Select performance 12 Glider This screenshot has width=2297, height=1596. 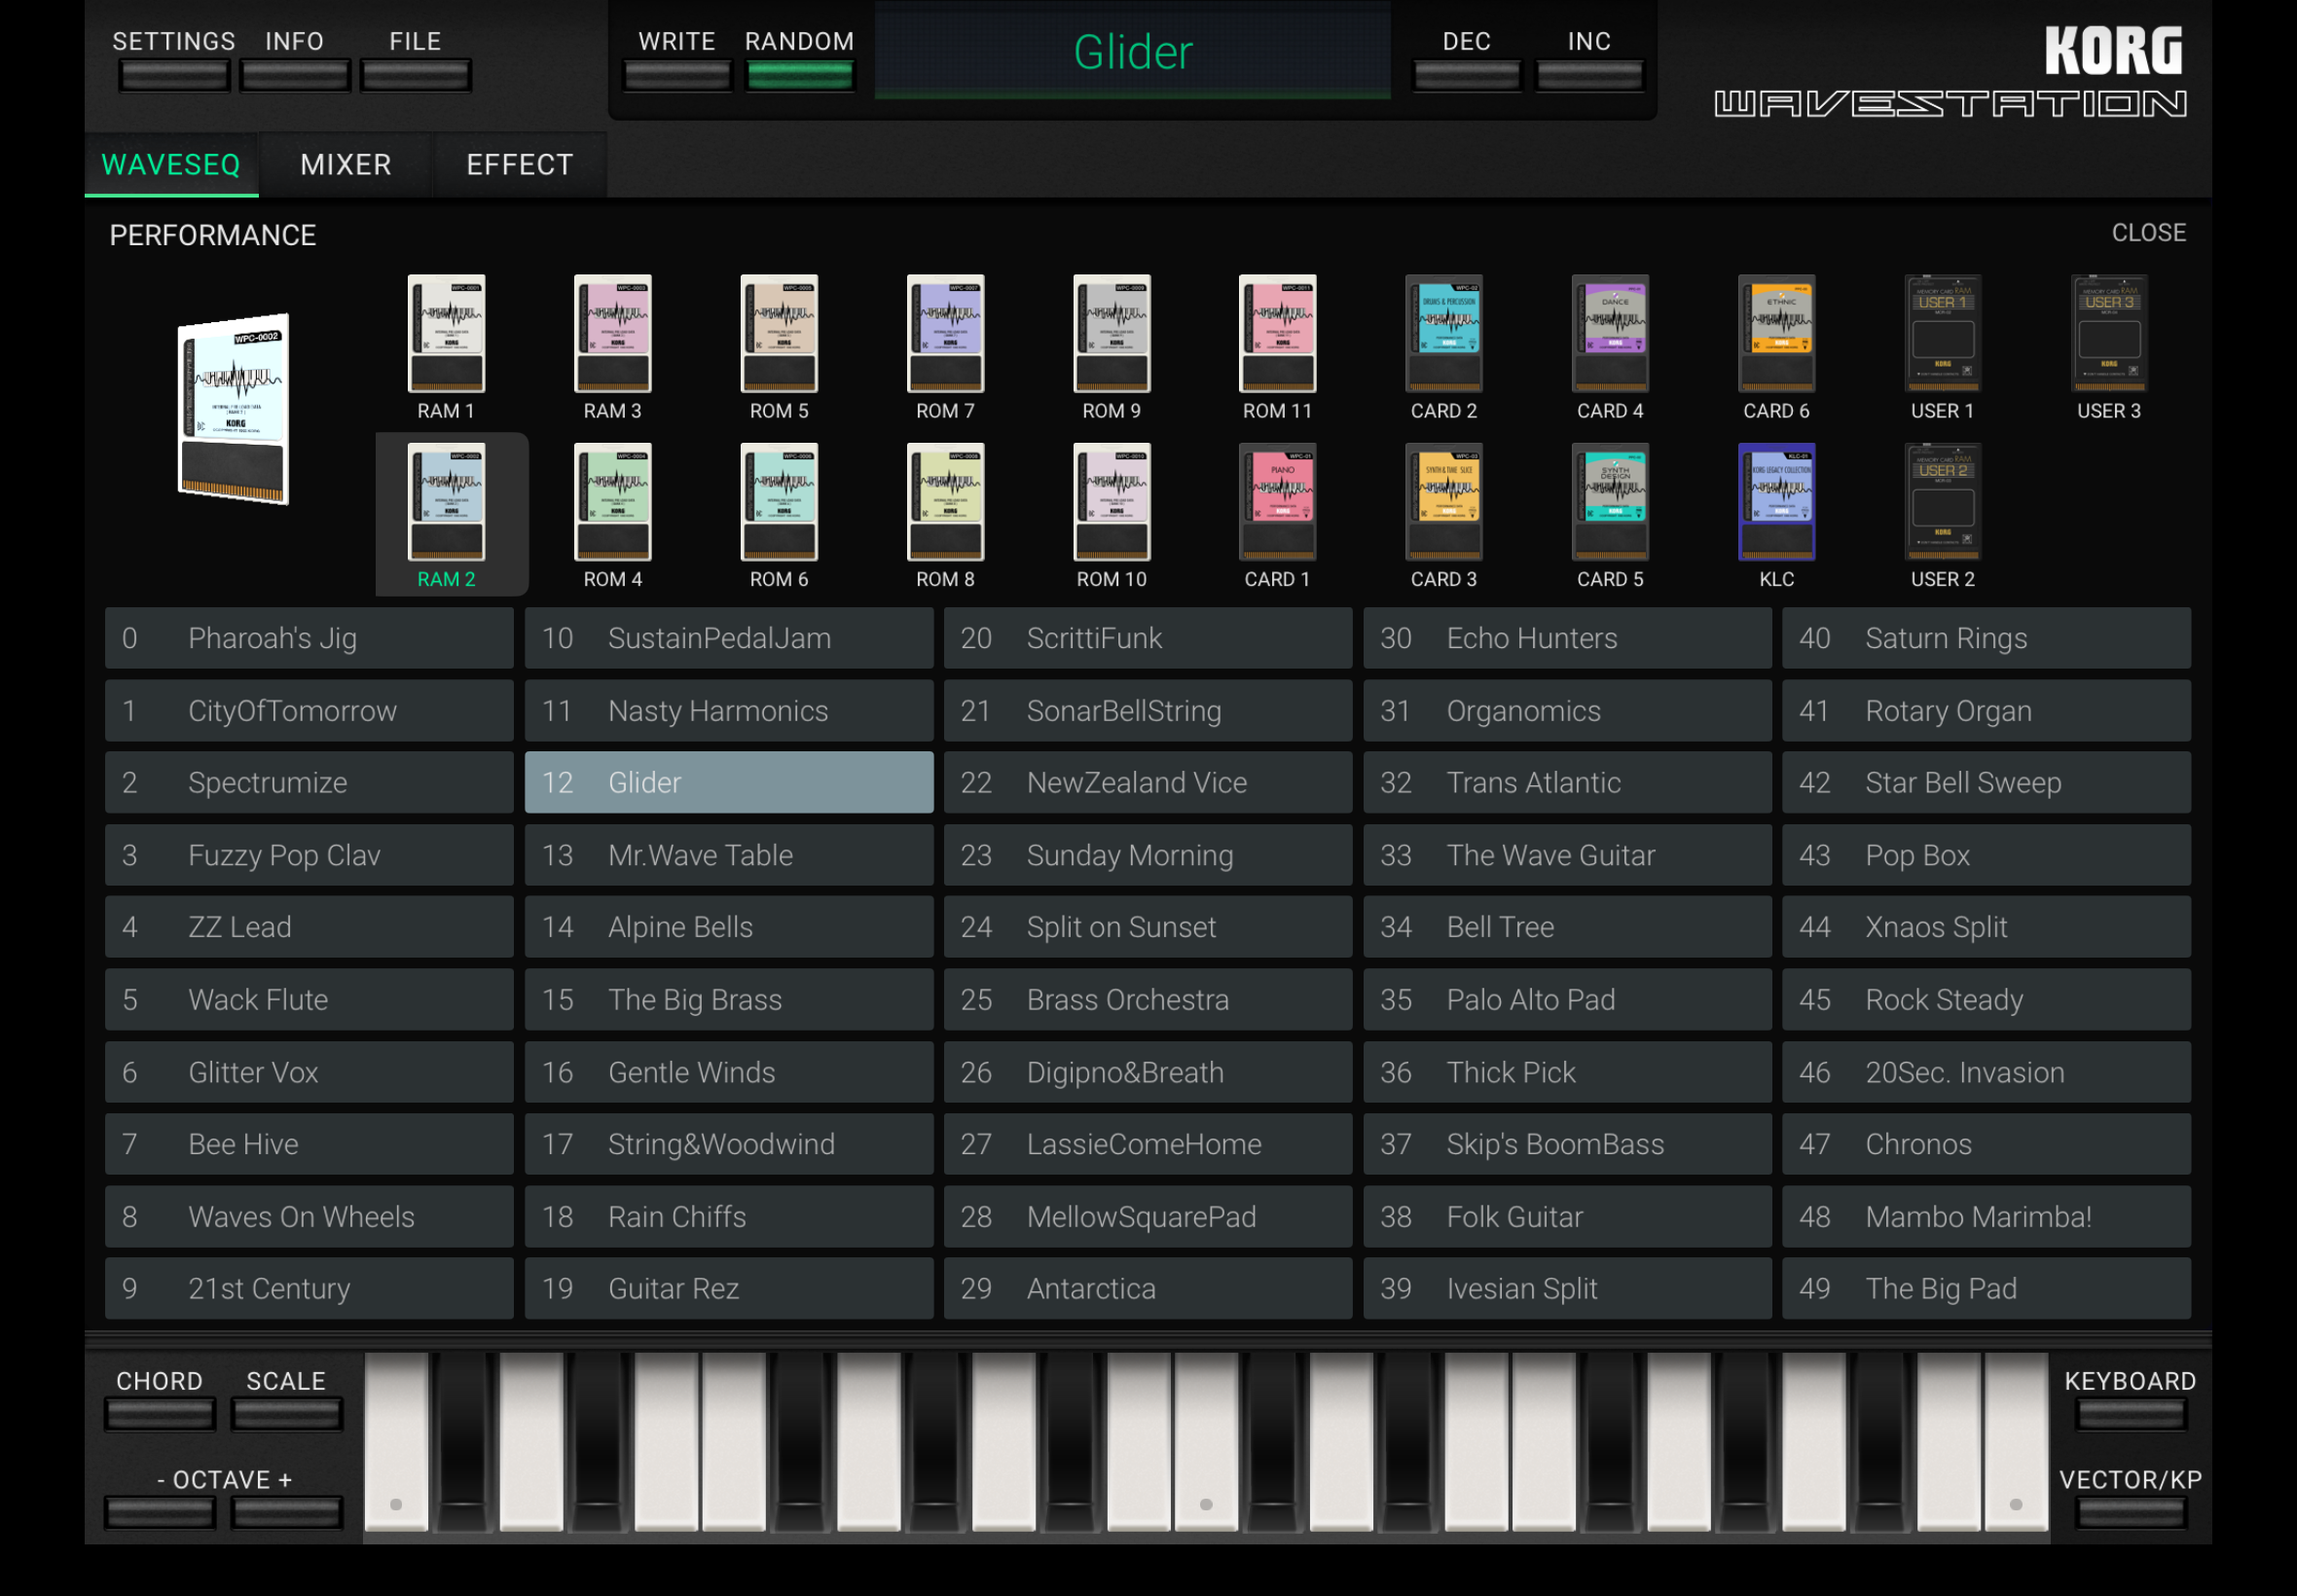coord(729,783)
